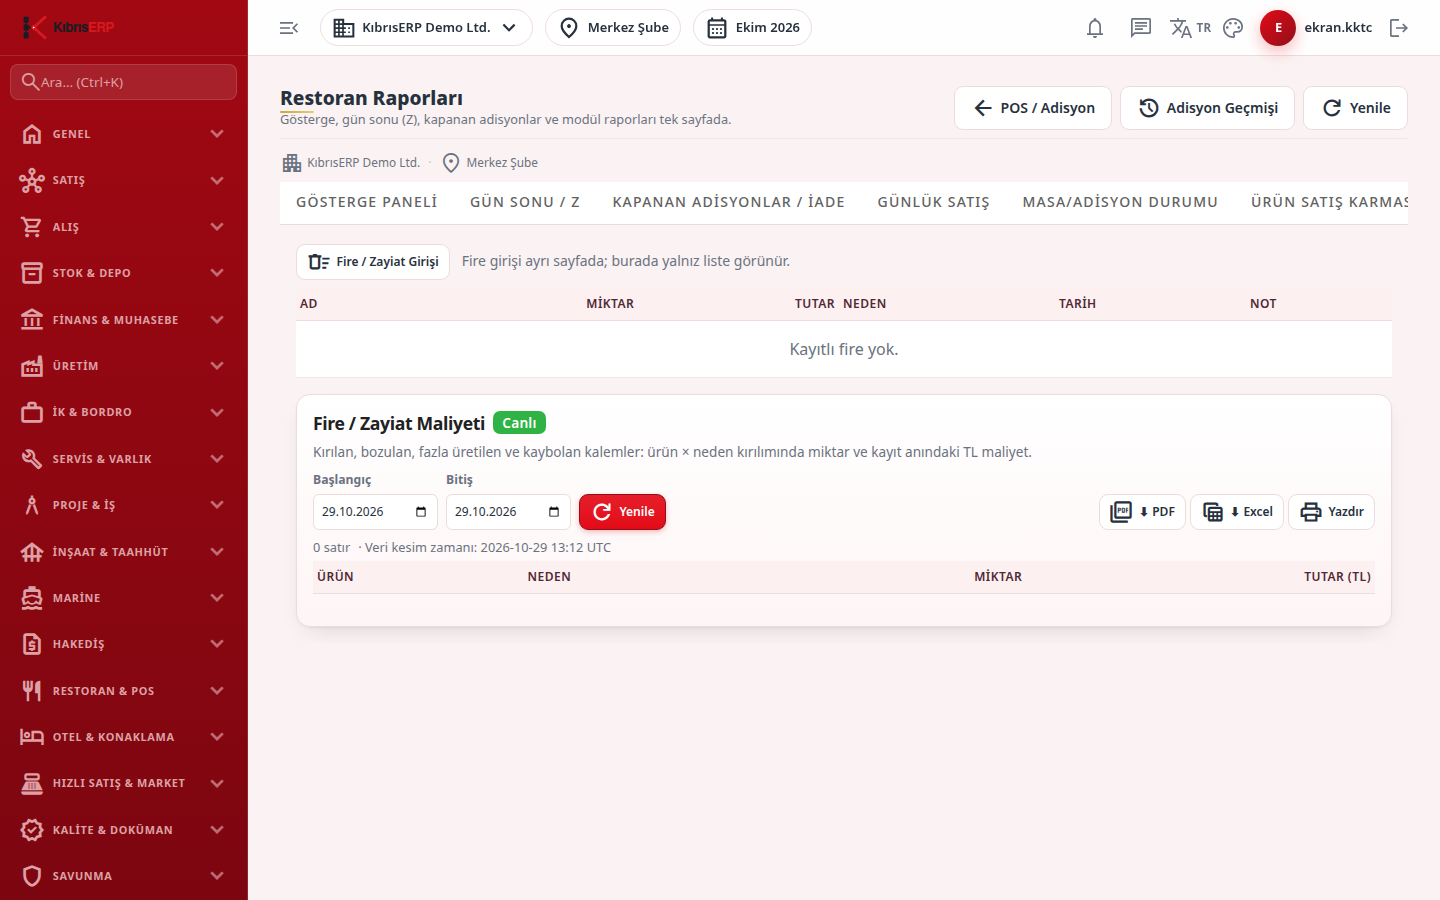1440x900 pixels.
Task: Open the user avatar E
Action: [x=1278, y=28]
